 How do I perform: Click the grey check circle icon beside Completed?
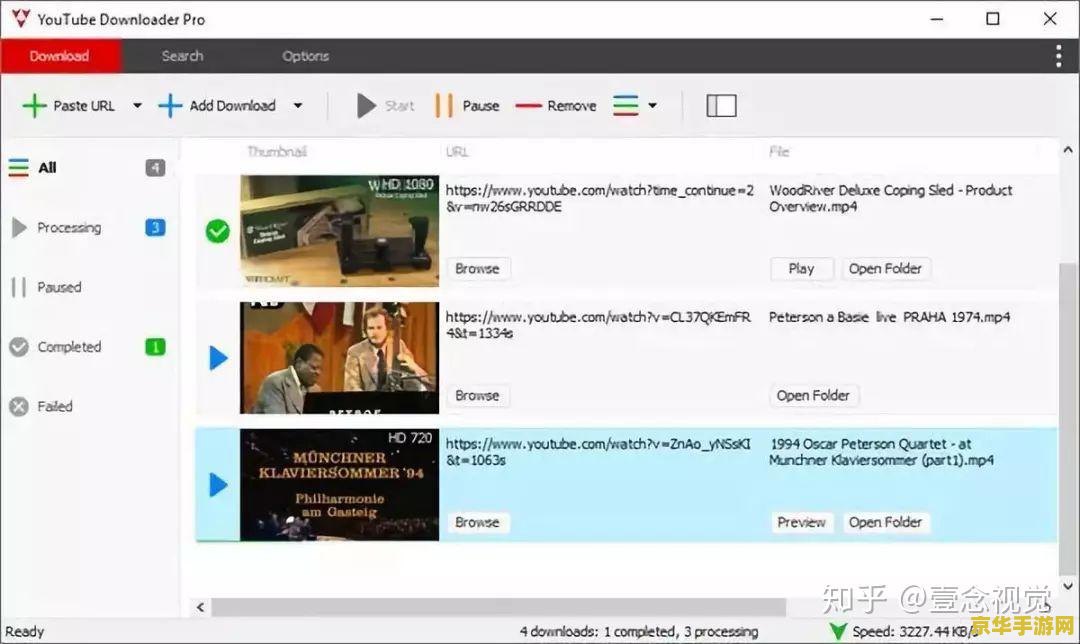point(19,346)
